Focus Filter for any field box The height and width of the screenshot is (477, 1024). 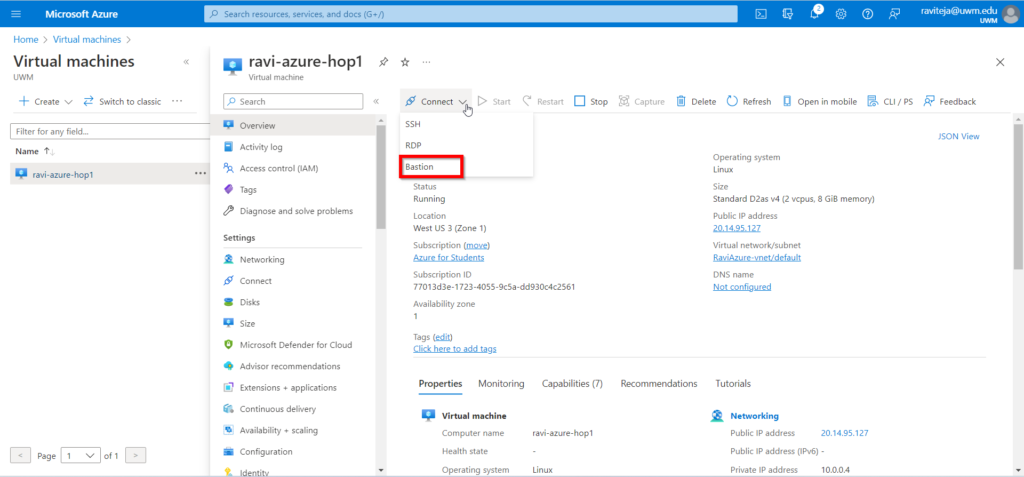coord(110,131)
